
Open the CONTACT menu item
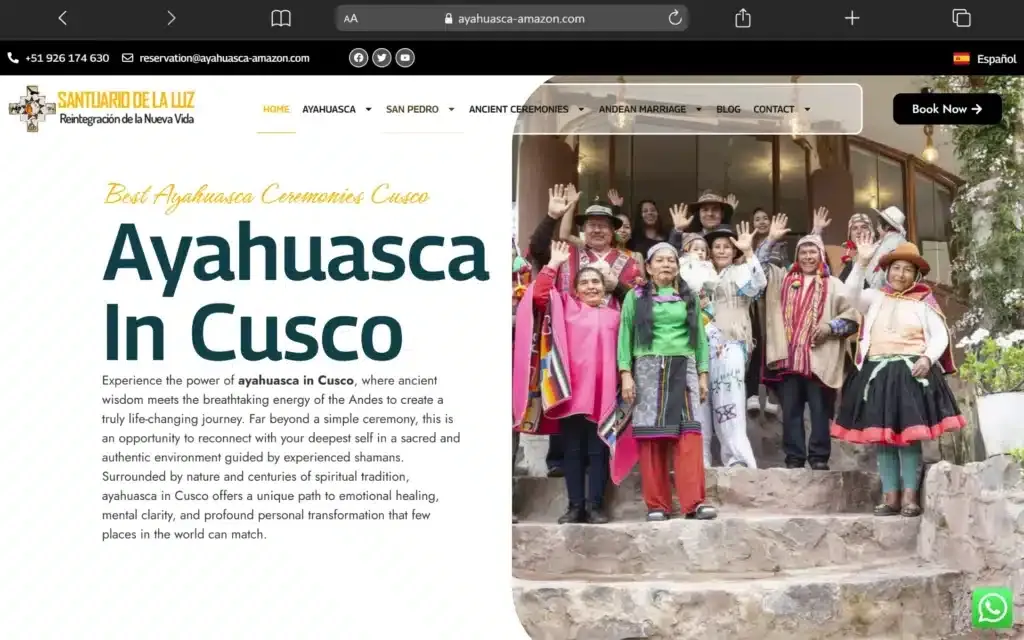click(x=773, y=109)
